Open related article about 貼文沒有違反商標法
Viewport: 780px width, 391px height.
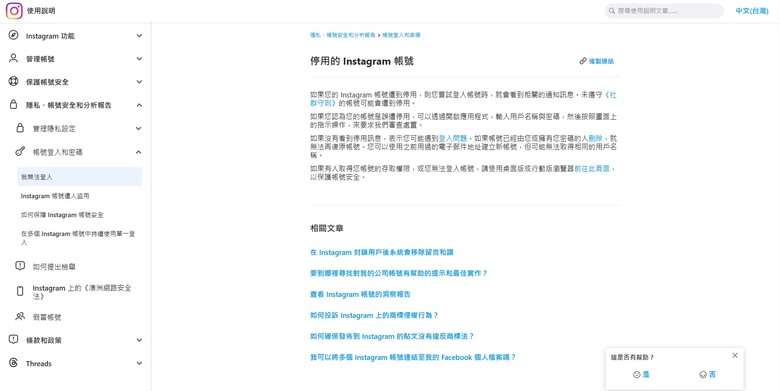(392, 336)
